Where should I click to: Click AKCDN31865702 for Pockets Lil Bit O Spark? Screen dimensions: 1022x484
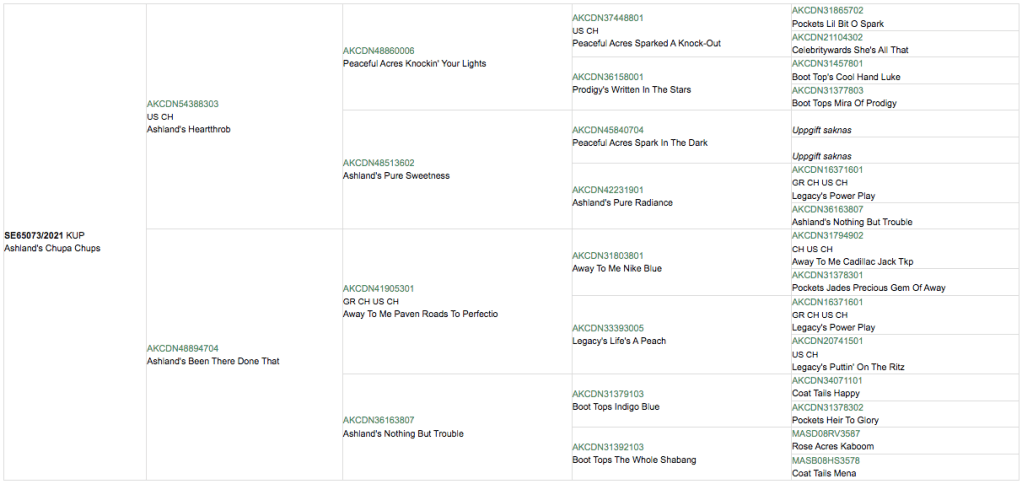(x=827, y=11)
